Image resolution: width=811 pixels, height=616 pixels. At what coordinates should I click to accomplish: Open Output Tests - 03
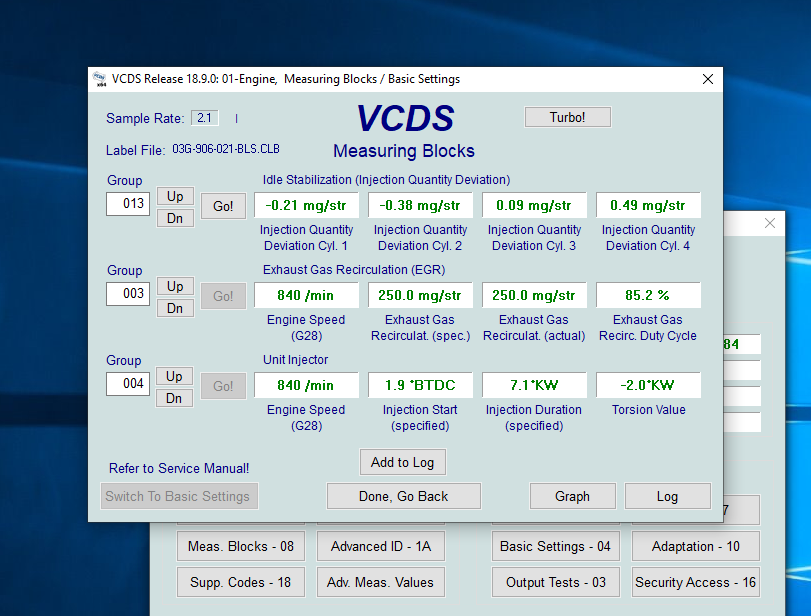[555, 582]
